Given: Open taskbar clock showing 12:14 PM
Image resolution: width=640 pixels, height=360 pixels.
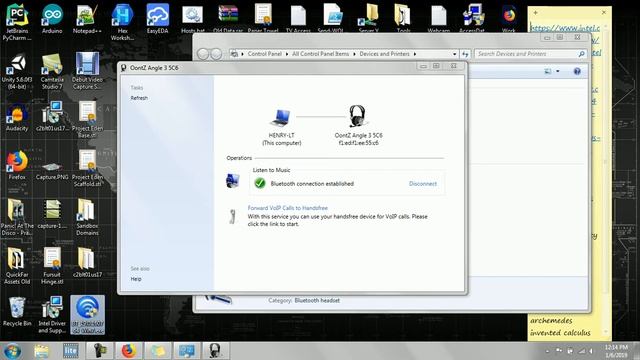Looking at the screenshot, I should coord(616,351).
